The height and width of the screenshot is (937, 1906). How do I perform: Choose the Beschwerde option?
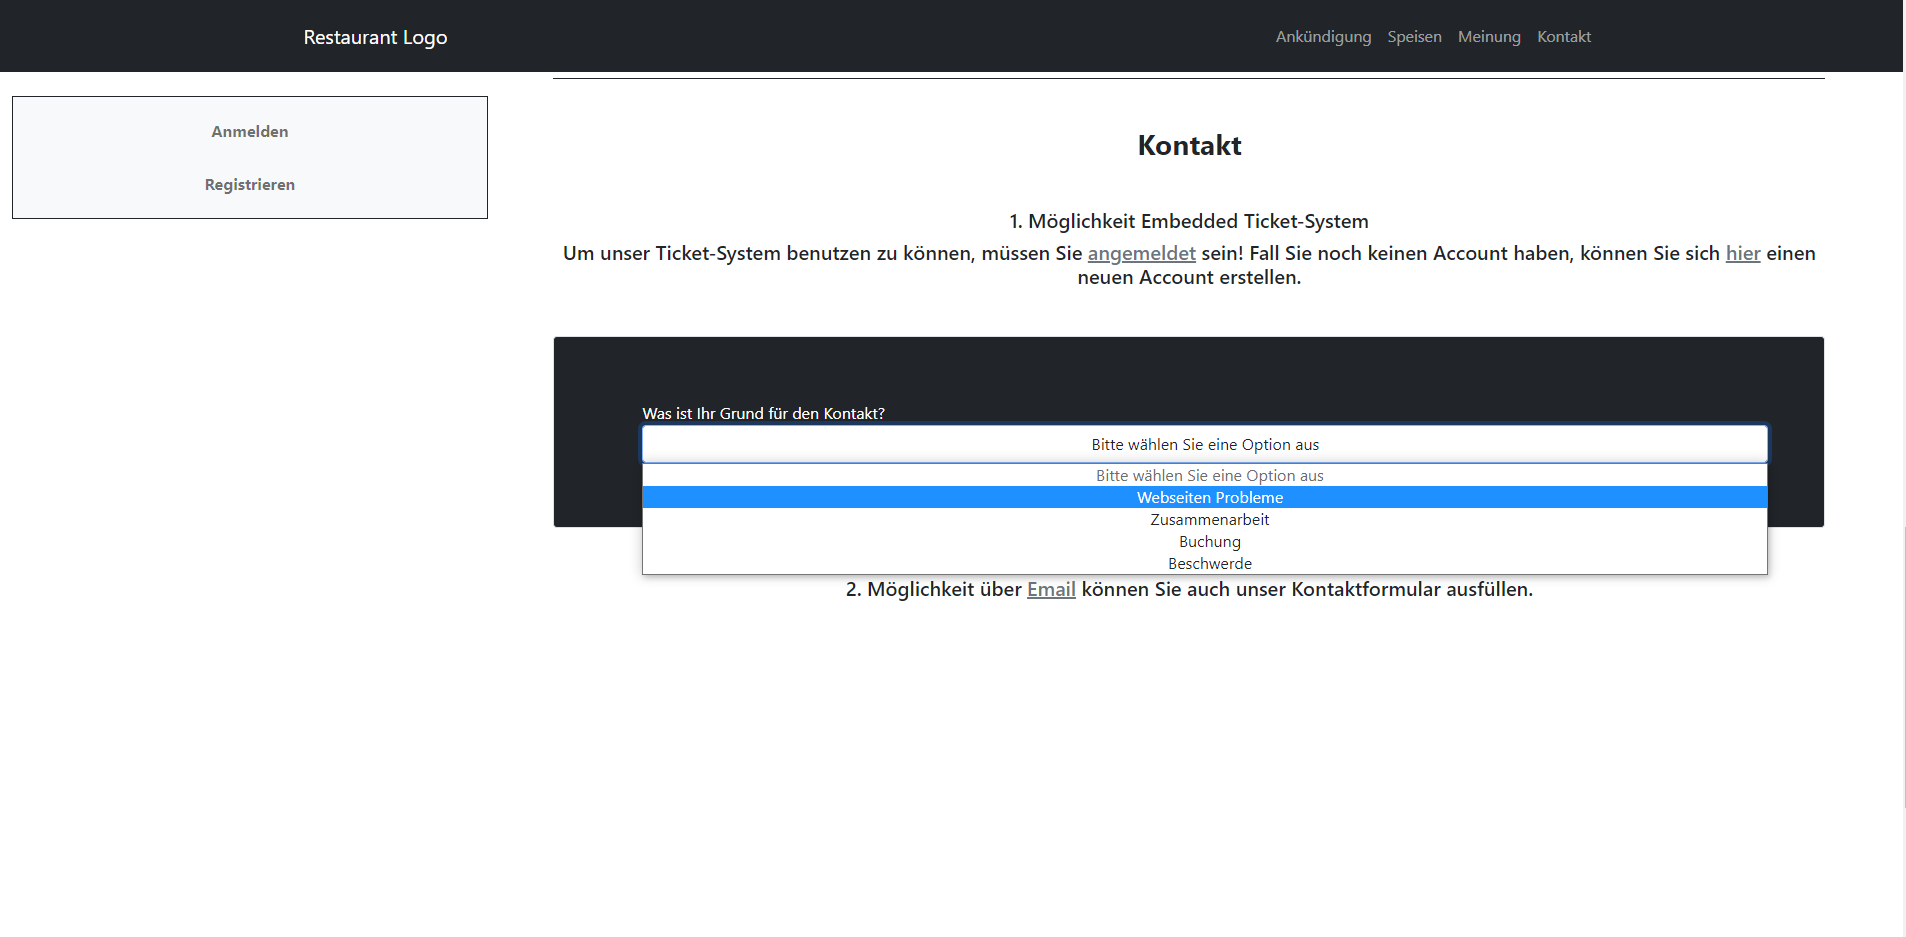point(1209,563)
